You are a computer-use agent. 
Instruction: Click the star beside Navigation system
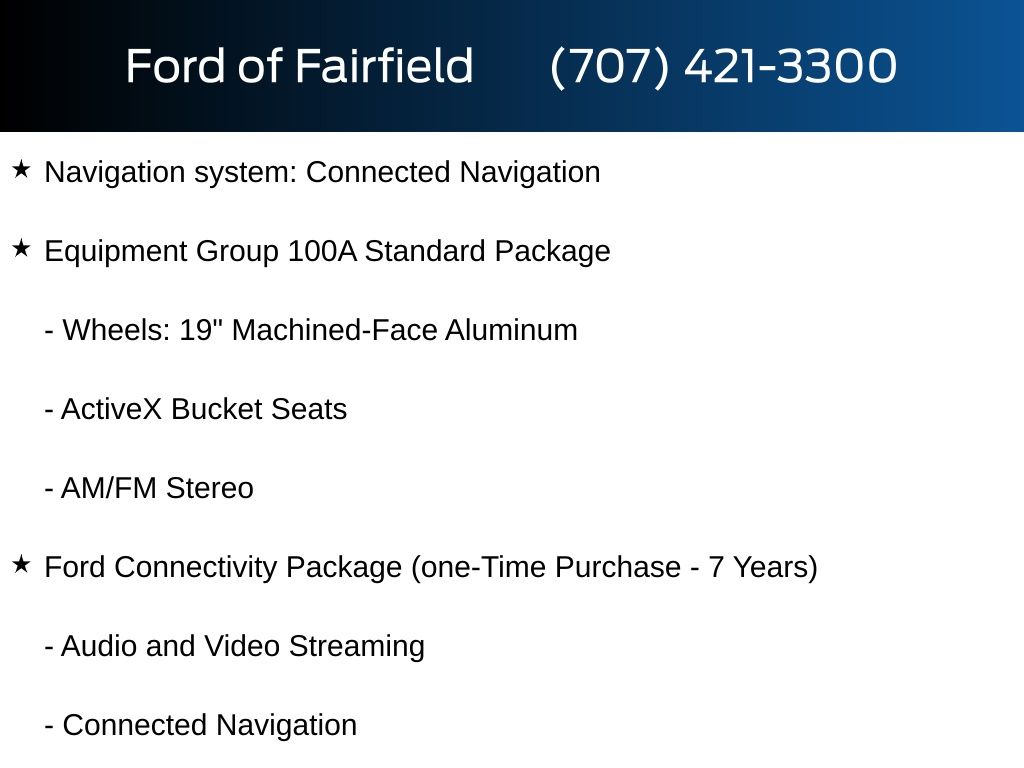click(22, 170)
